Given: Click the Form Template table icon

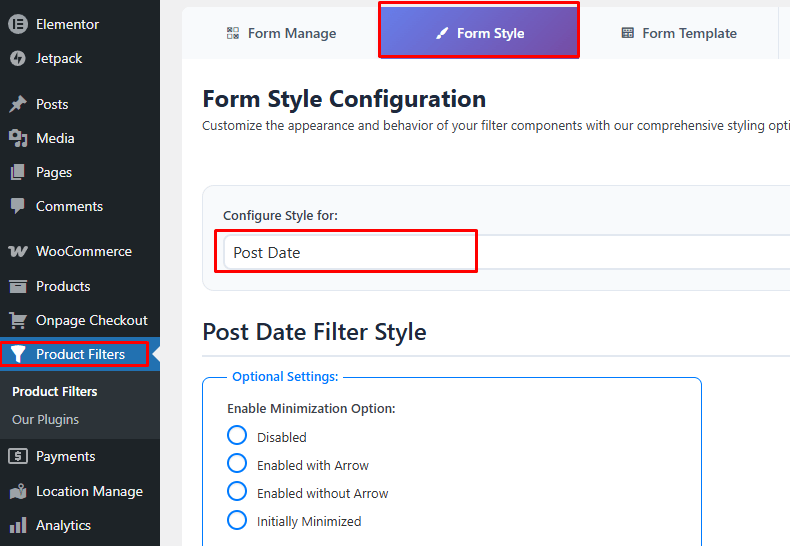Looking at the screenshot, I should coord(627,33).
